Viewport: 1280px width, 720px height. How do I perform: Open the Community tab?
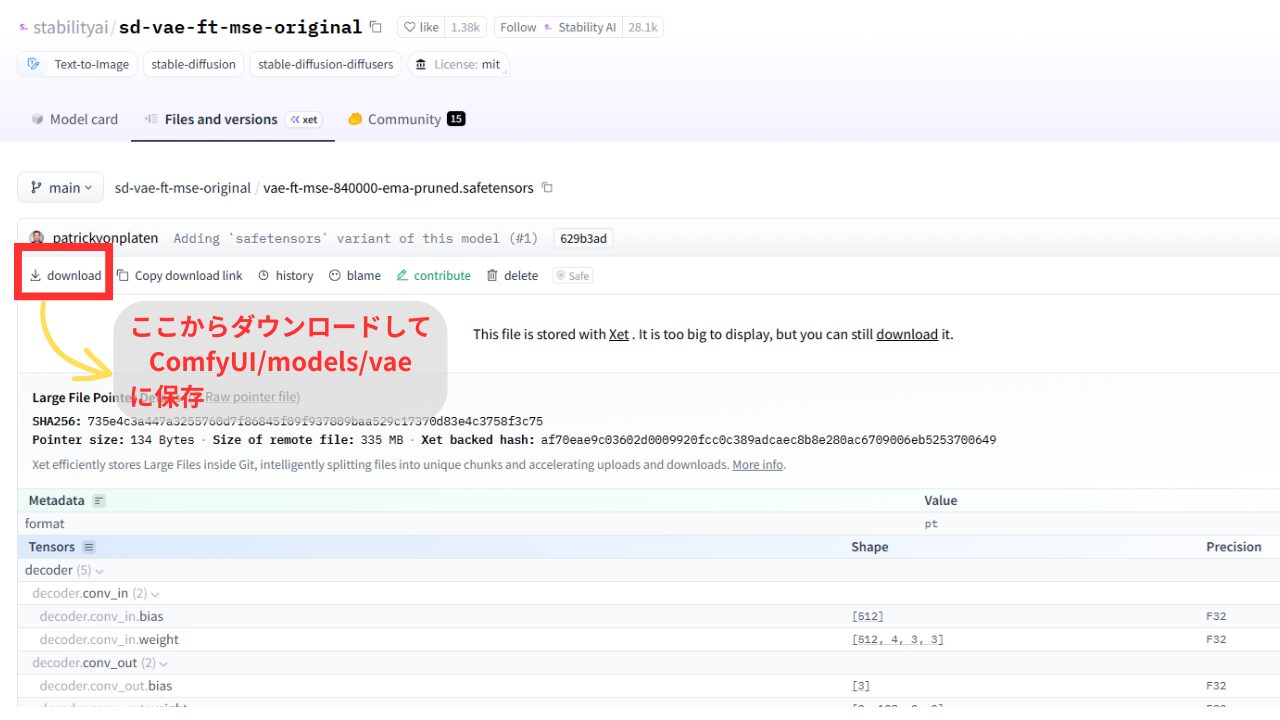point(405,119)
